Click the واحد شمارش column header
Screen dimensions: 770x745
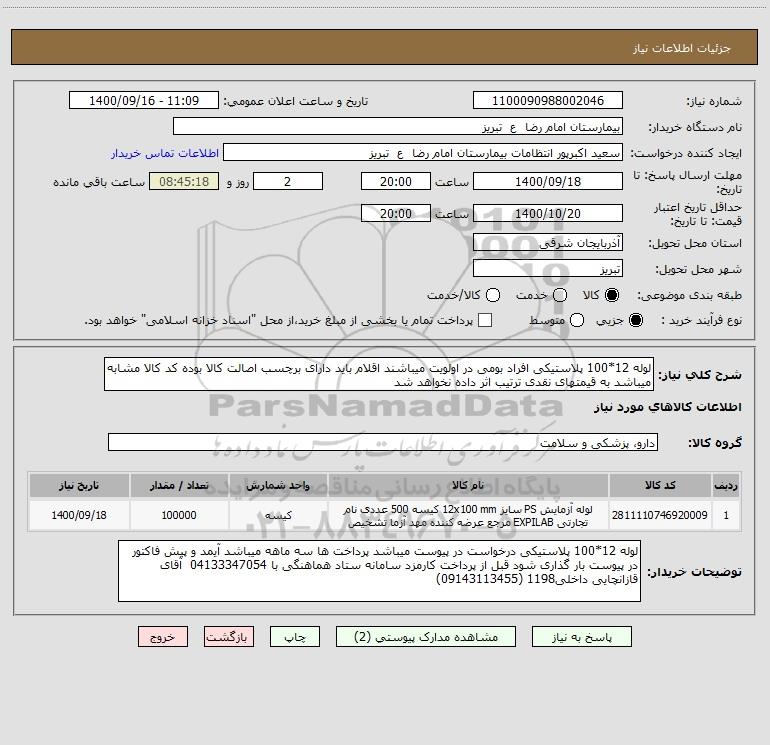point(278,485)
